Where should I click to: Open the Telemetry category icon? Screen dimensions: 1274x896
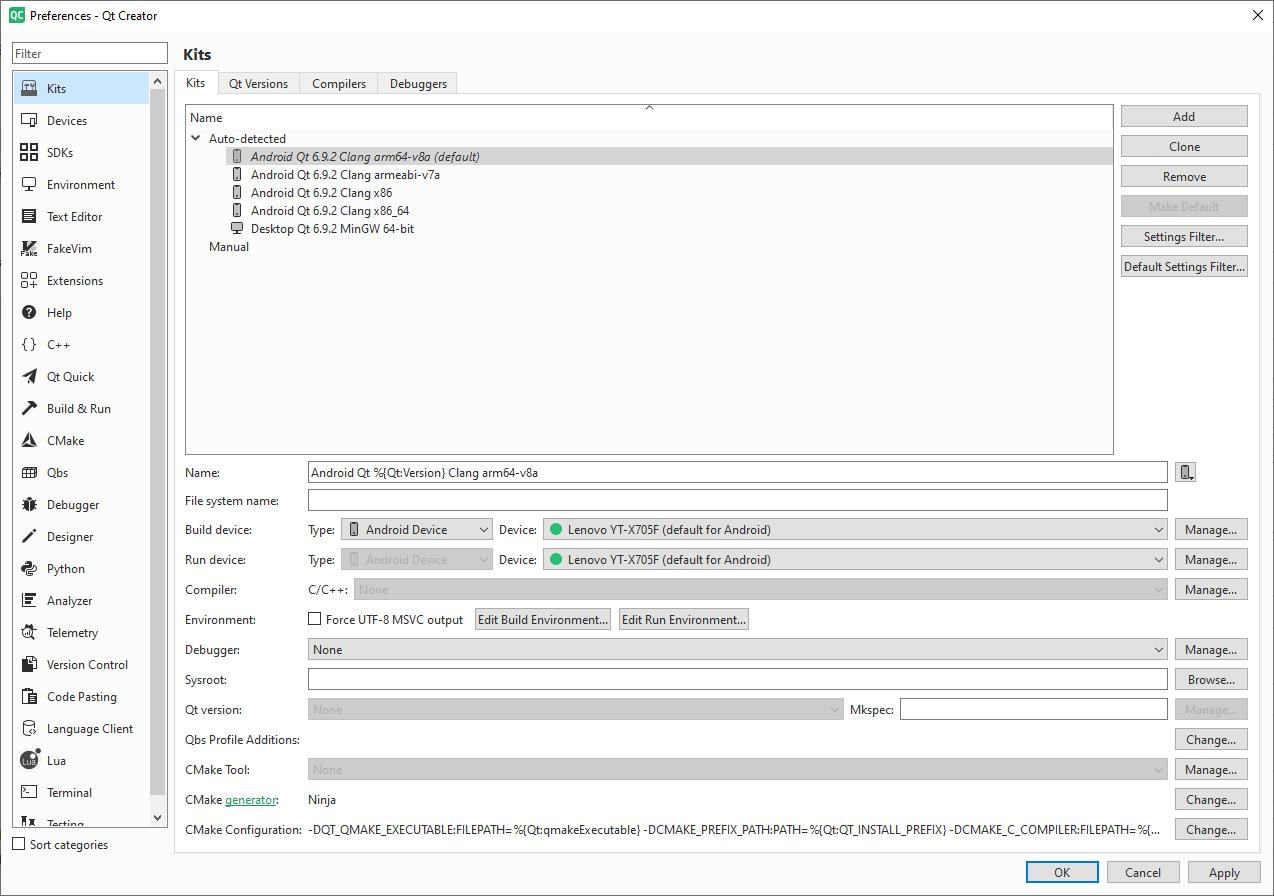29,633
